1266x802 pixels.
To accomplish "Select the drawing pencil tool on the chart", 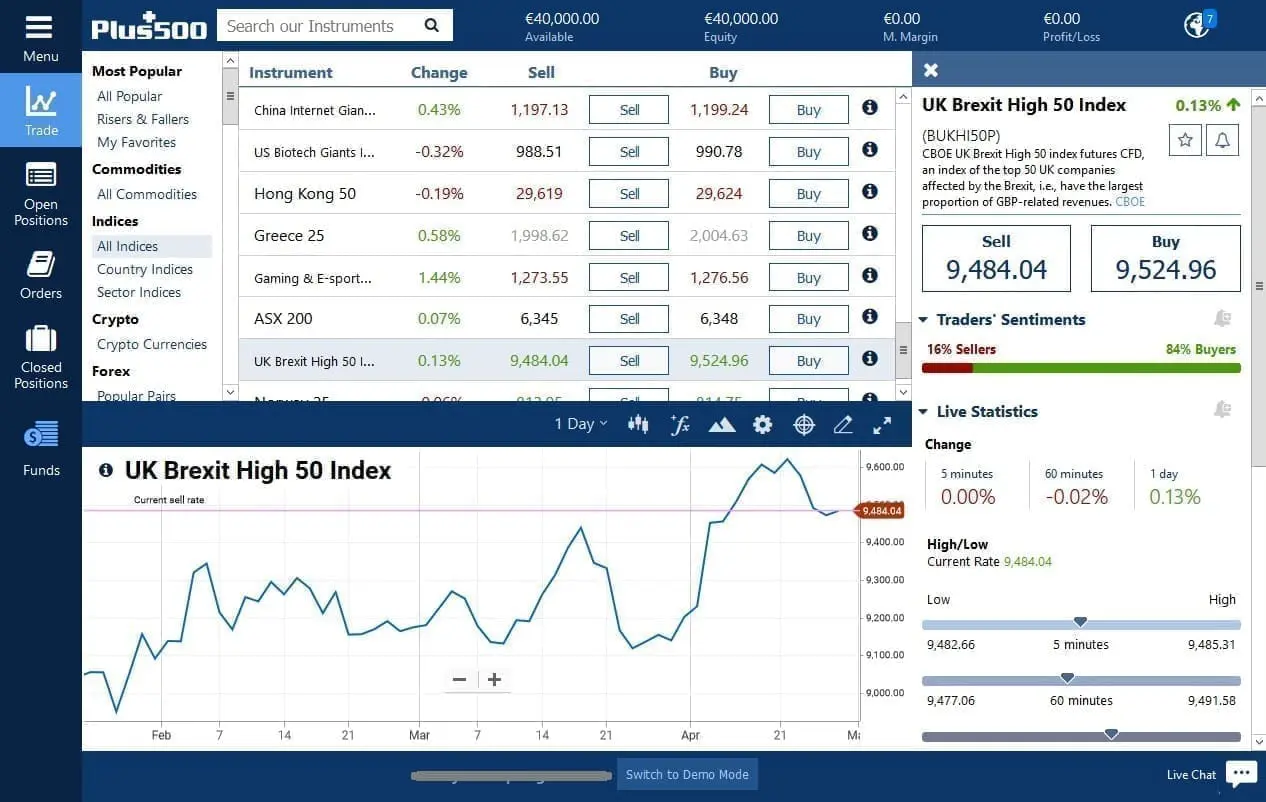I will tap(842, 424).
